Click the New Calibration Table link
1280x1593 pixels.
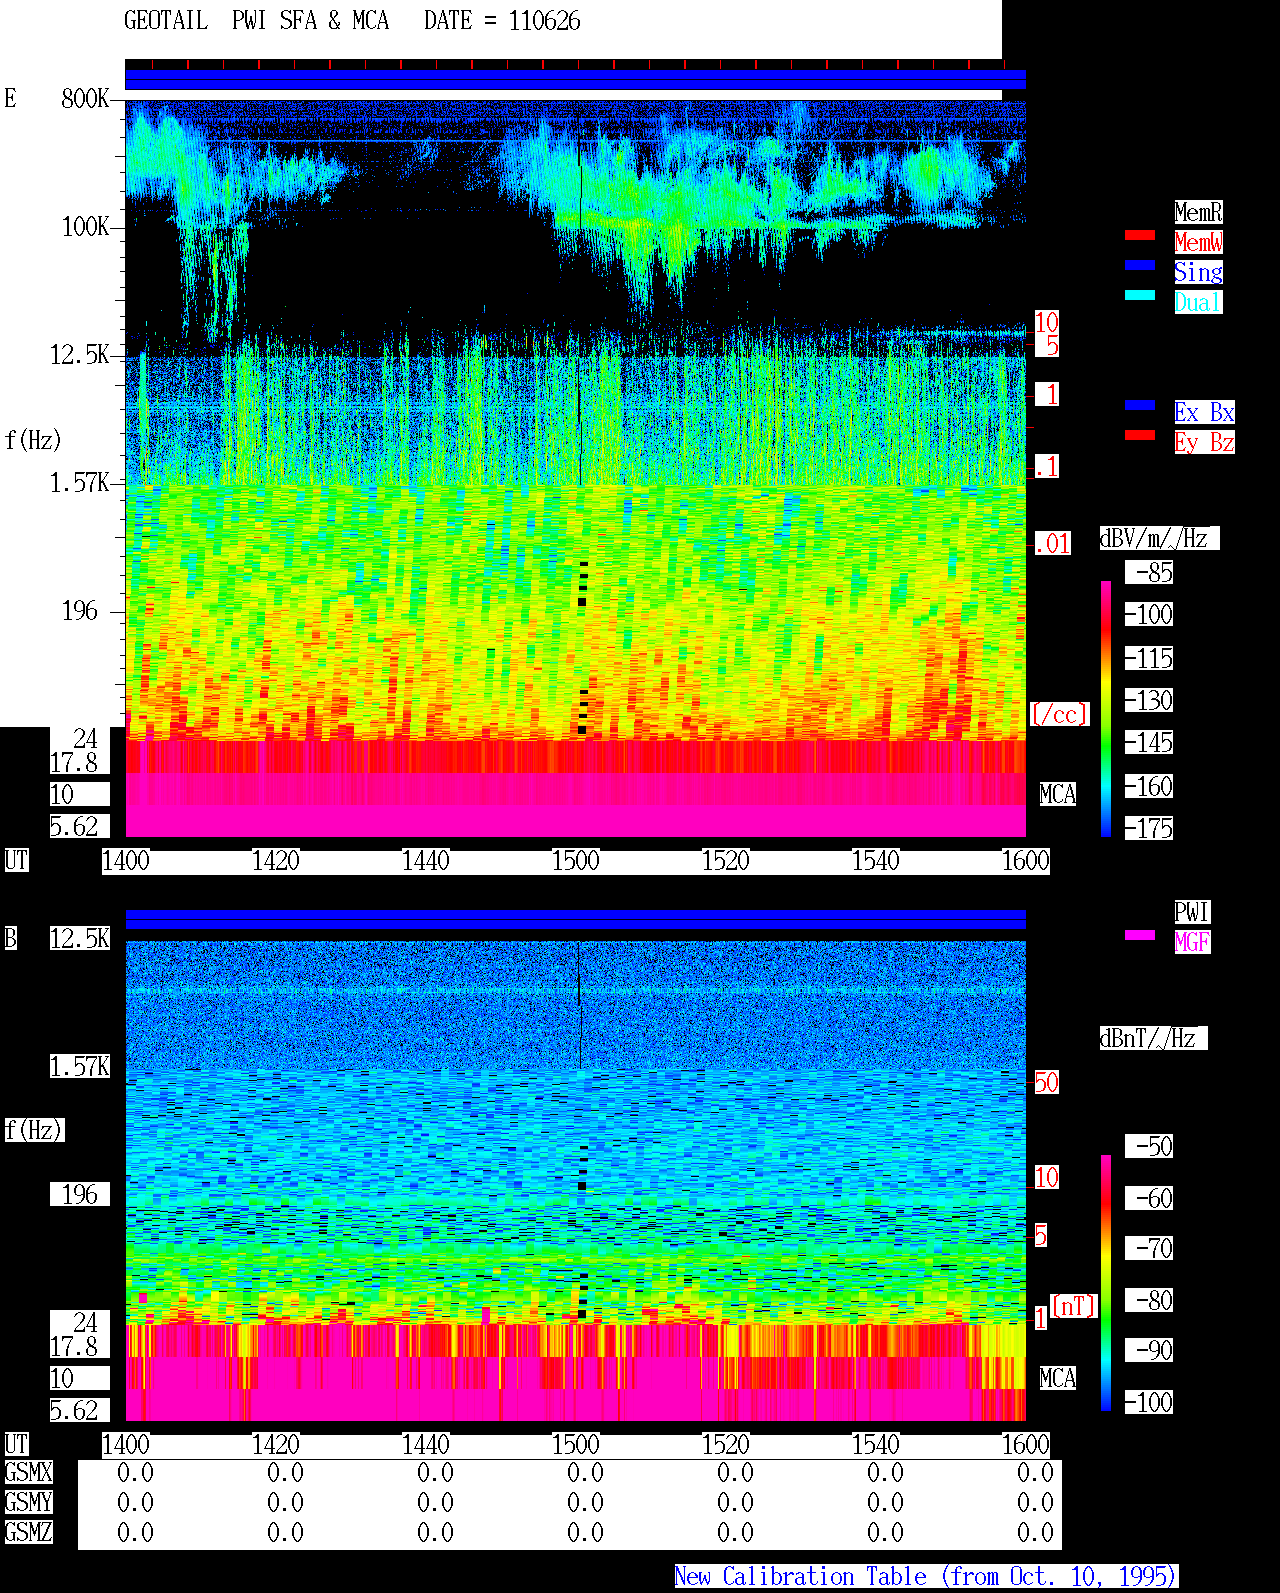926,1577
